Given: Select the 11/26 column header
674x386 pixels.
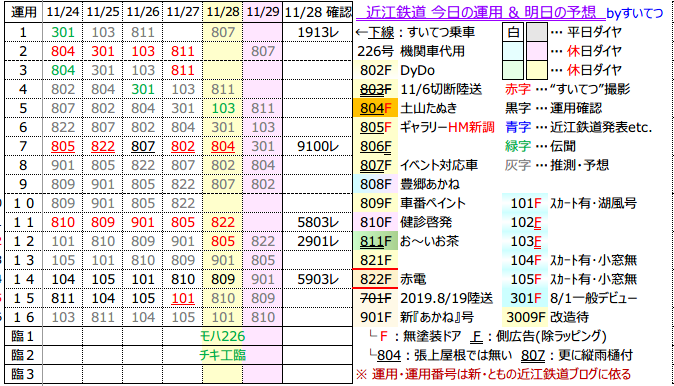Looking at the screenshot, I should click(x=143, y=12).
